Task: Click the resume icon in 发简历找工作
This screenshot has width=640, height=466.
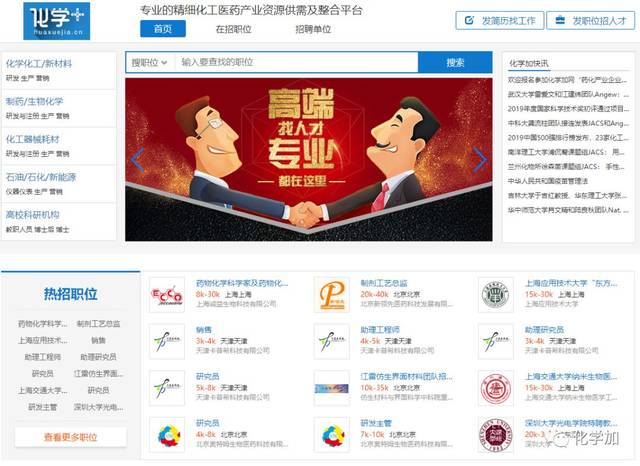Action: point(469,20)
